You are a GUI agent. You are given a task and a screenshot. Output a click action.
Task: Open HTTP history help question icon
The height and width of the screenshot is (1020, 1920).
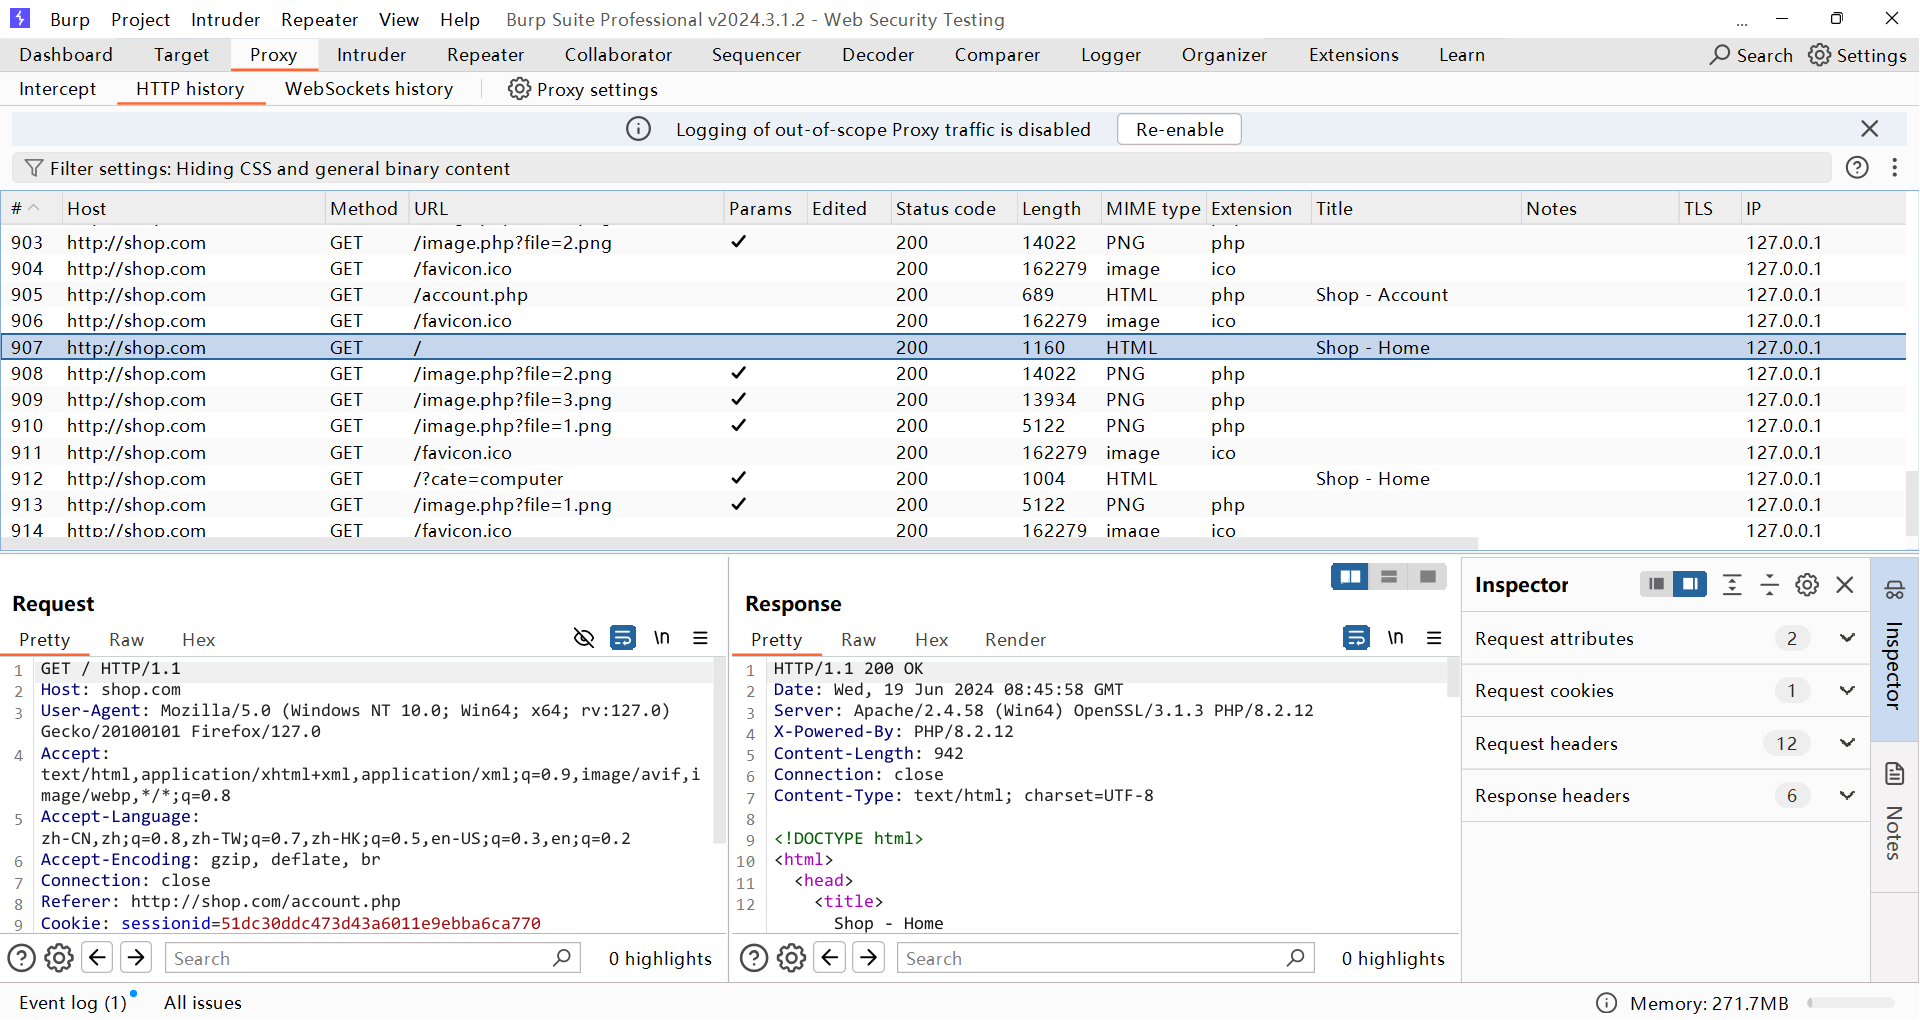click(1857, 168)
